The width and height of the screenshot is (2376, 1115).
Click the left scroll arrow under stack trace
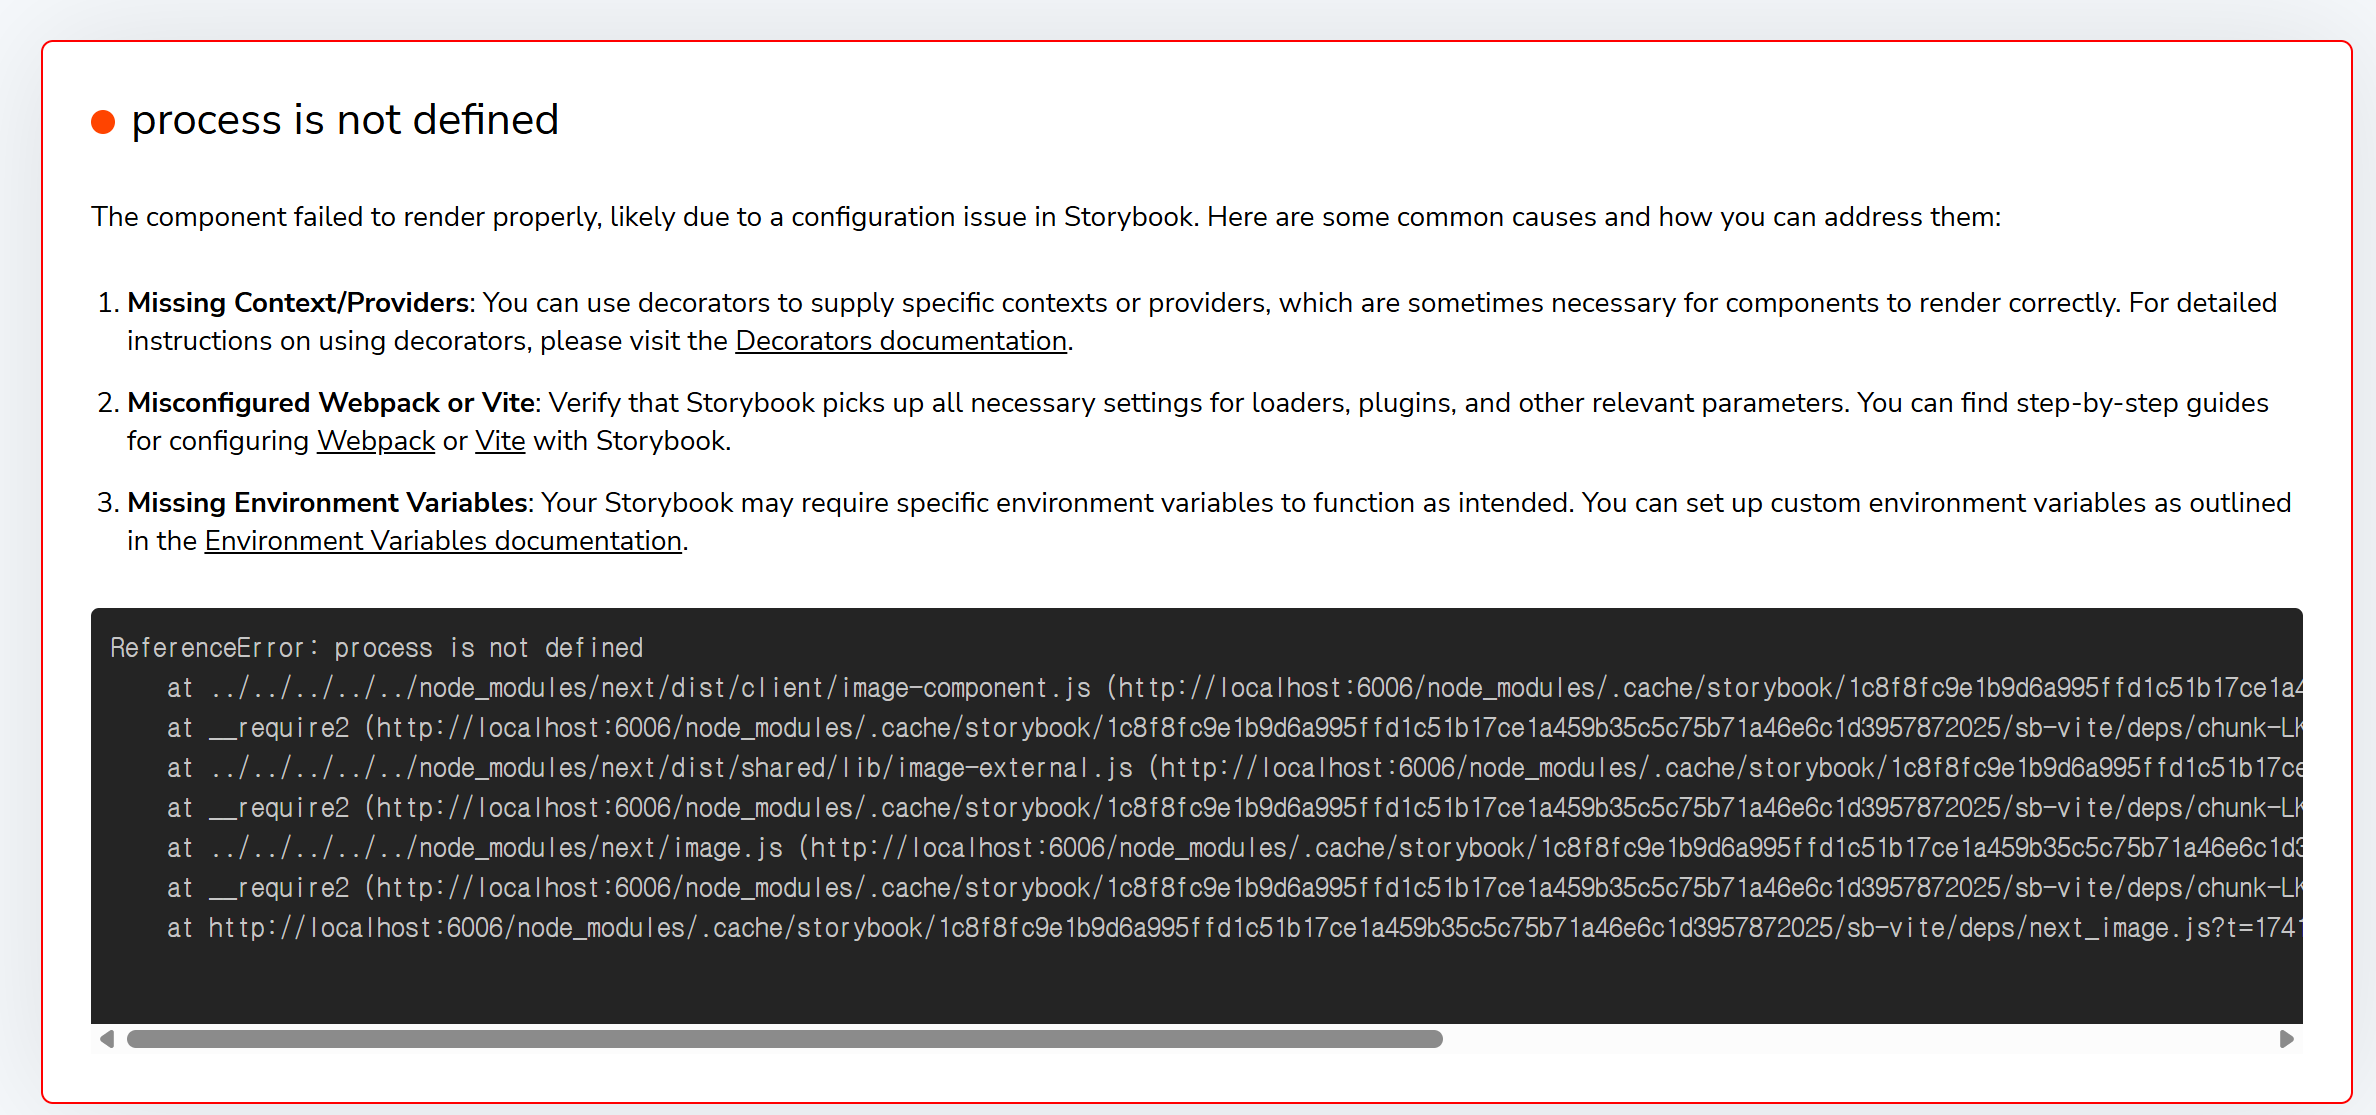tap(107, 1039)
